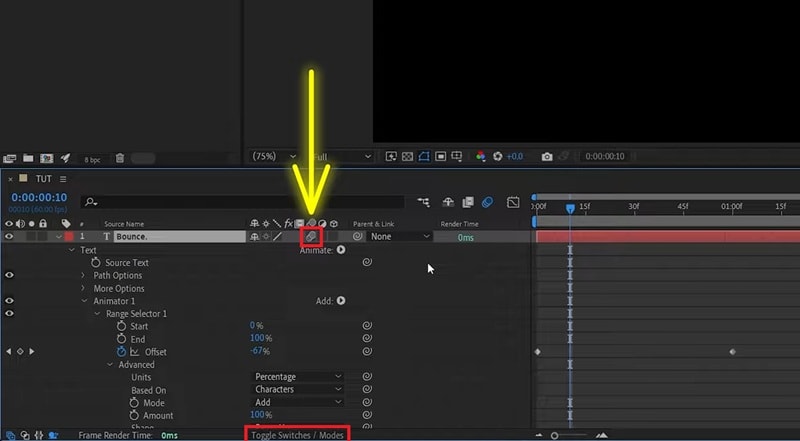
Task: Click Offset value -67%
Action: pos(260,351)
